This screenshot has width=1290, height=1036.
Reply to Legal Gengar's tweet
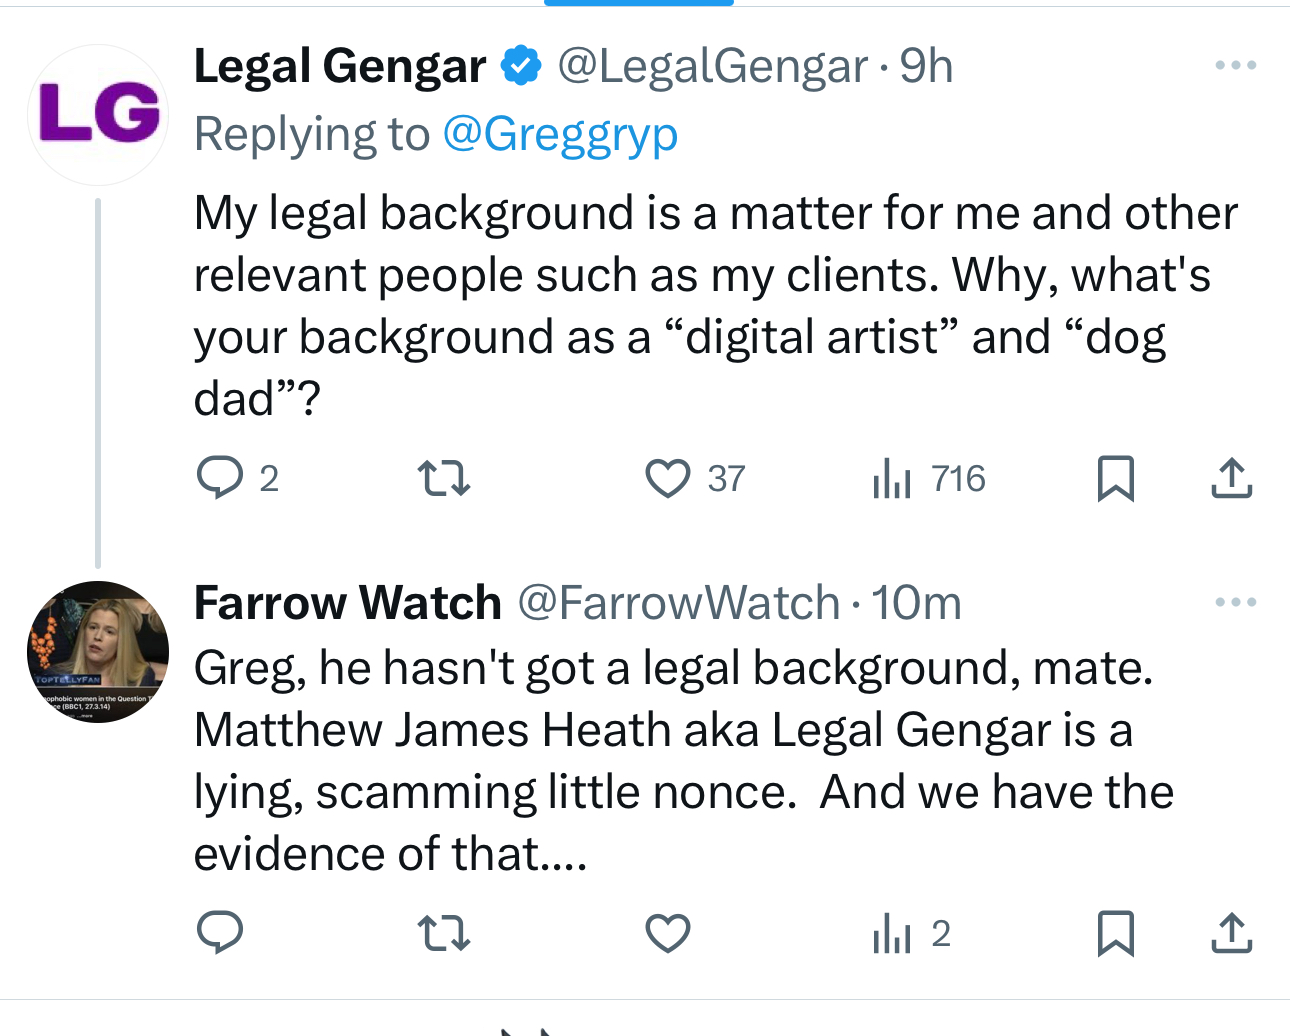tap(220, 478)
